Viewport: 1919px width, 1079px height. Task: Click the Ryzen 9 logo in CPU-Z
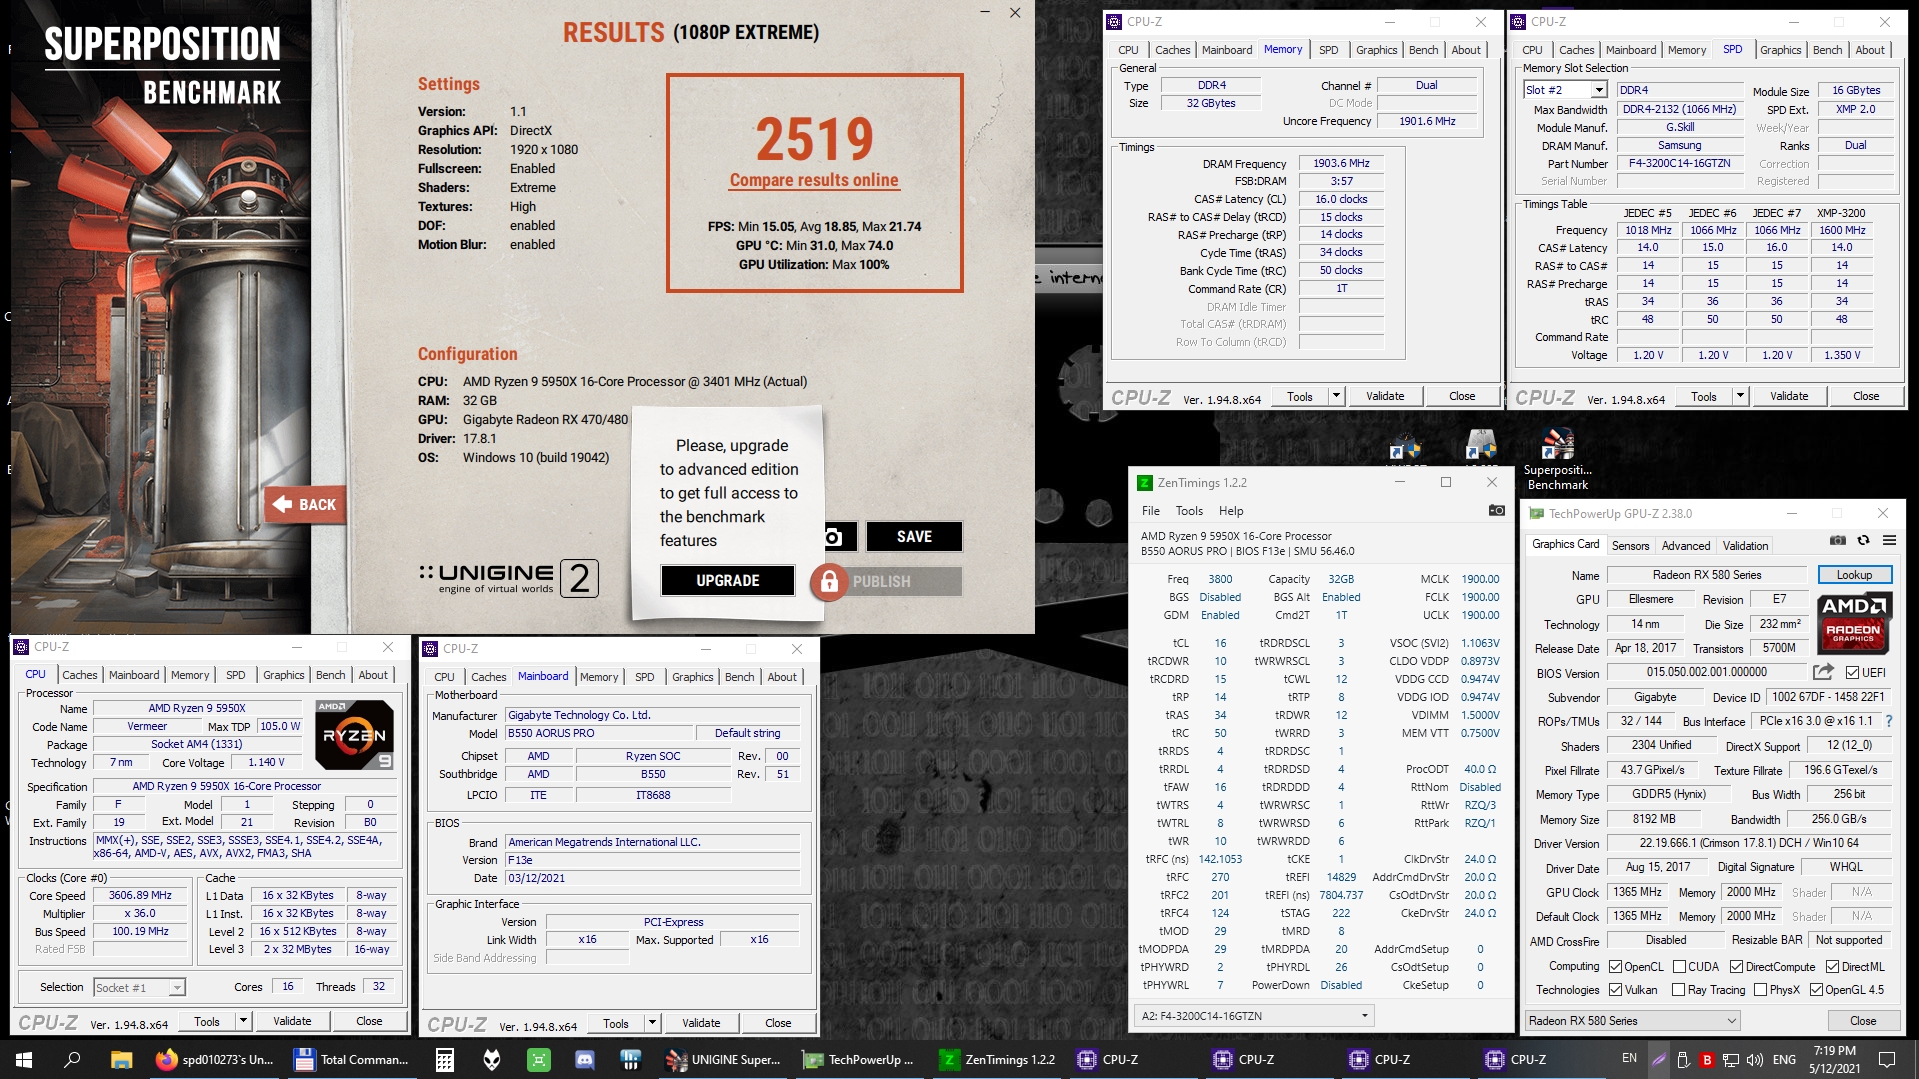355,735
